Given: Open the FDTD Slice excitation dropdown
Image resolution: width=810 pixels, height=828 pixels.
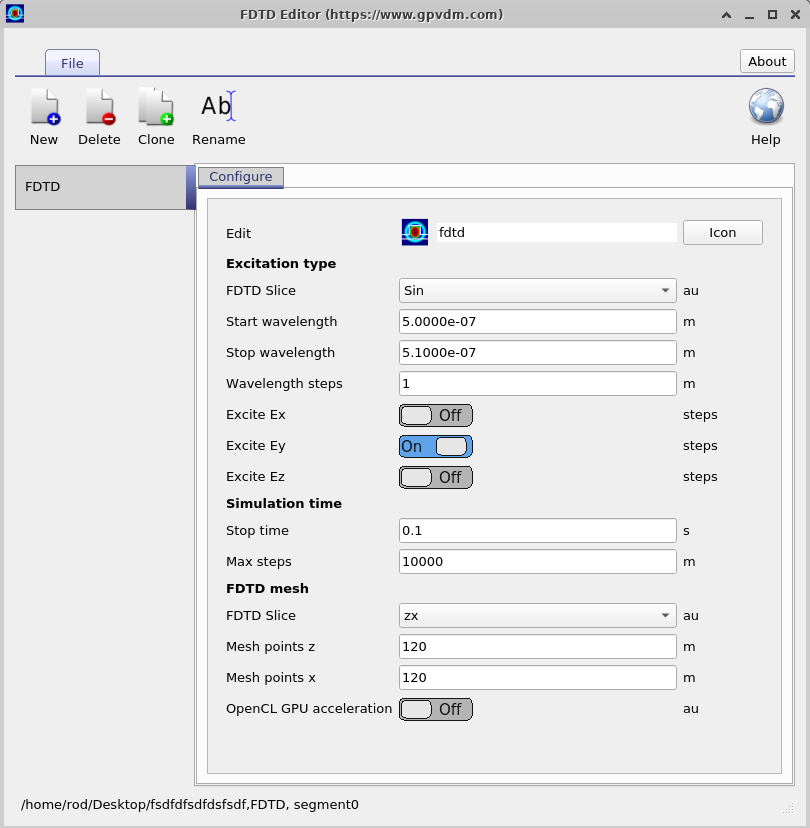Looking at the screenshot, I should coord(536,290).
